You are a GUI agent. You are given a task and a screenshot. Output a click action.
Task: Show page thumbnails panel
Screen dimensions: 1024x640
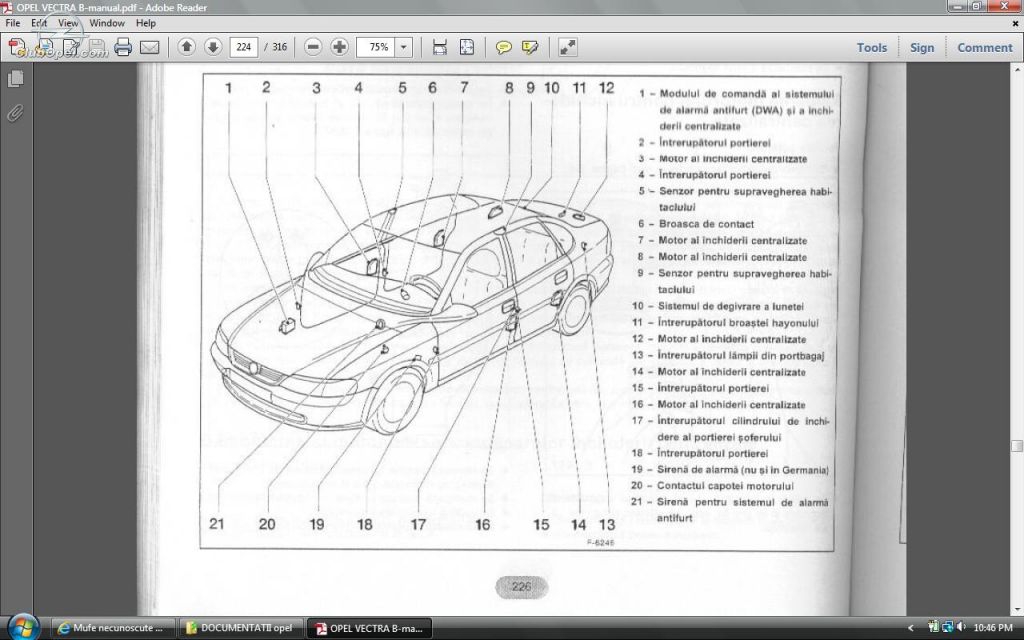(16, 79)
